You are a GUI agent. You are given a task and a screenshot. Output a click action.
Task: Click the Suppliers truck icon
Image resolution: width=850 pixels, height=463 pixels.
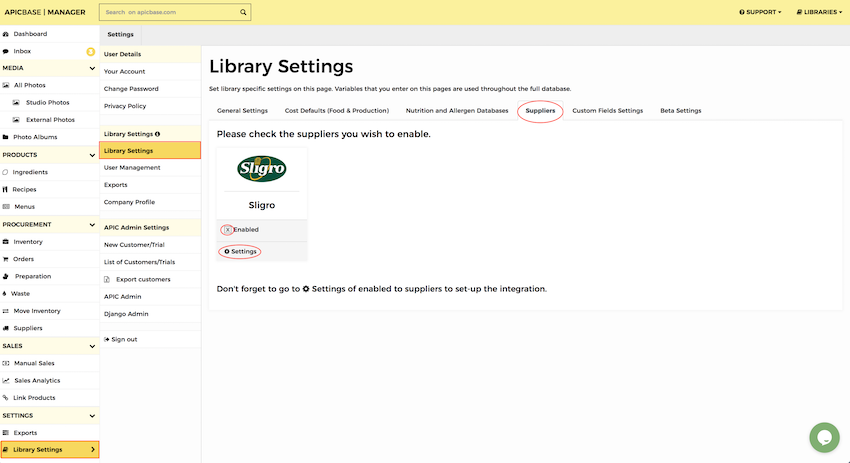coord(5,329)
